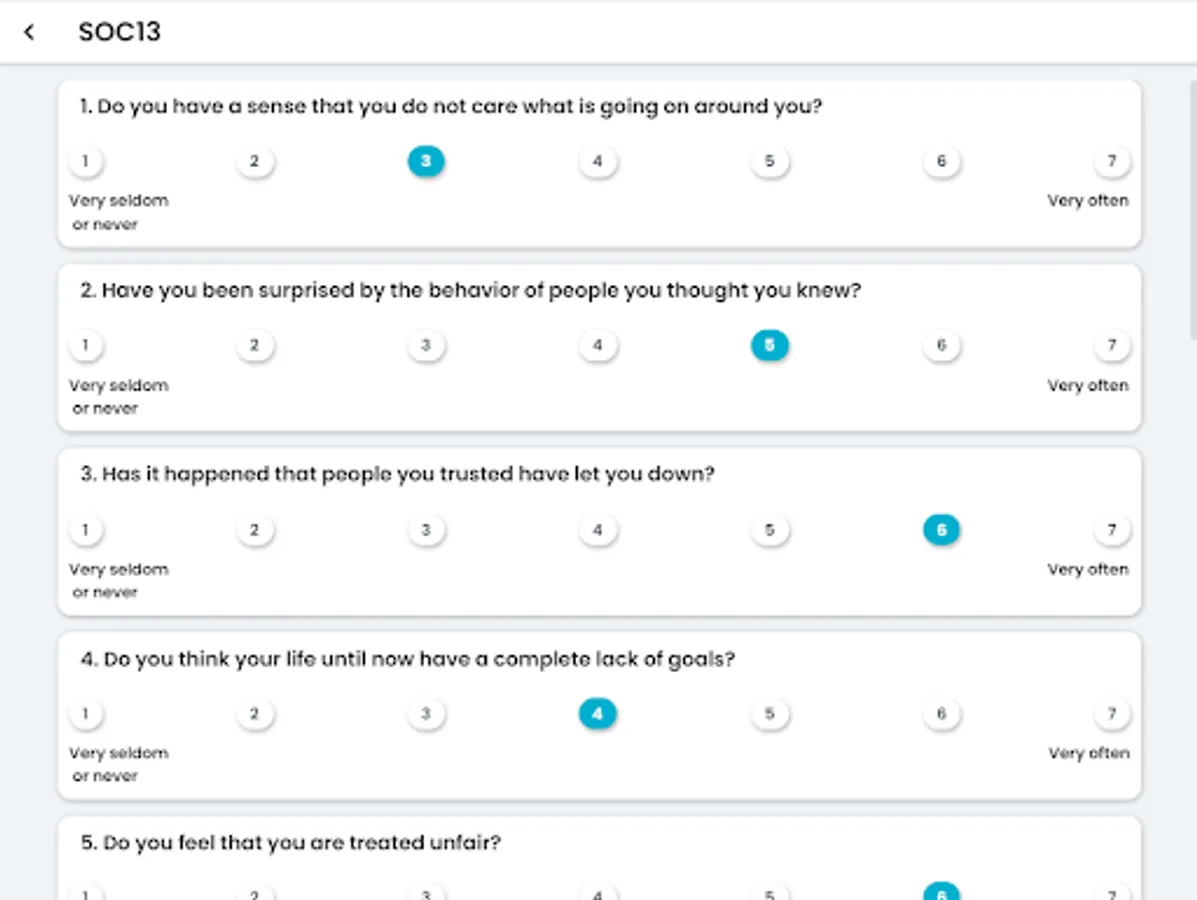
Task: Pick rating 2 for question 2
Action: (x=255, y=345)
